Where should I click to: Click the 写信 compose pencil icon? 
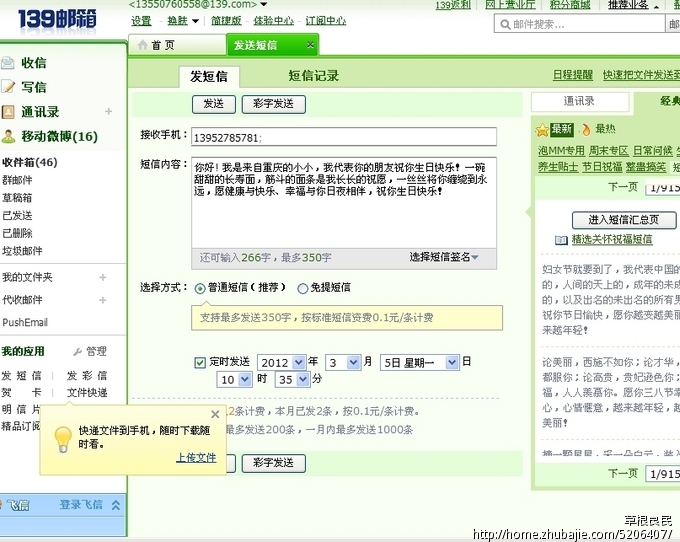(7, 87)
